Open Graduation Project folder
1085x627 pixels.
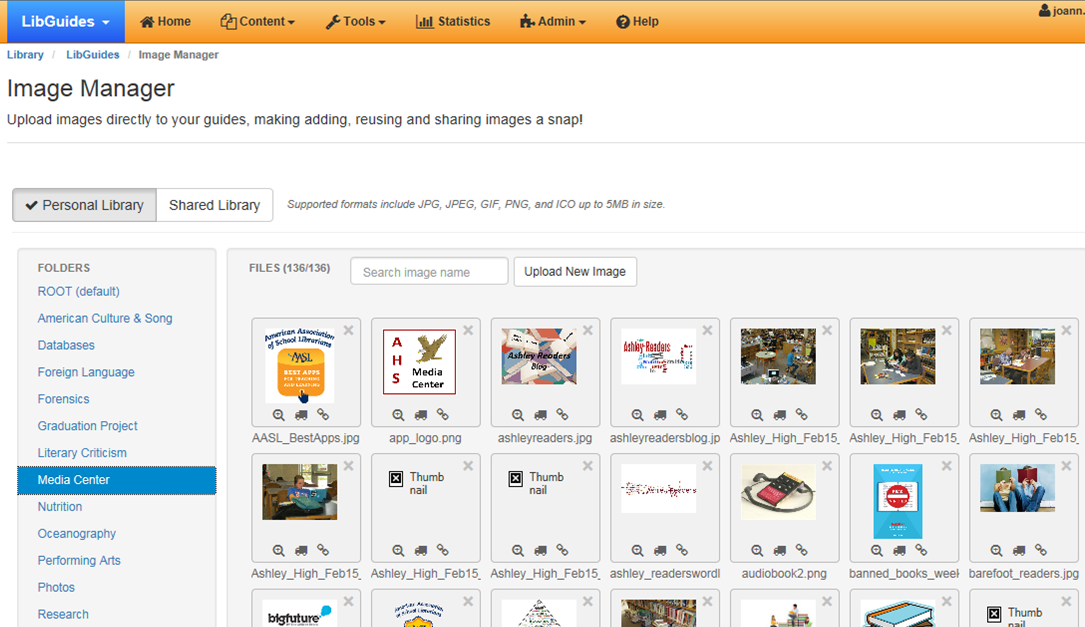tap(87, 426)
